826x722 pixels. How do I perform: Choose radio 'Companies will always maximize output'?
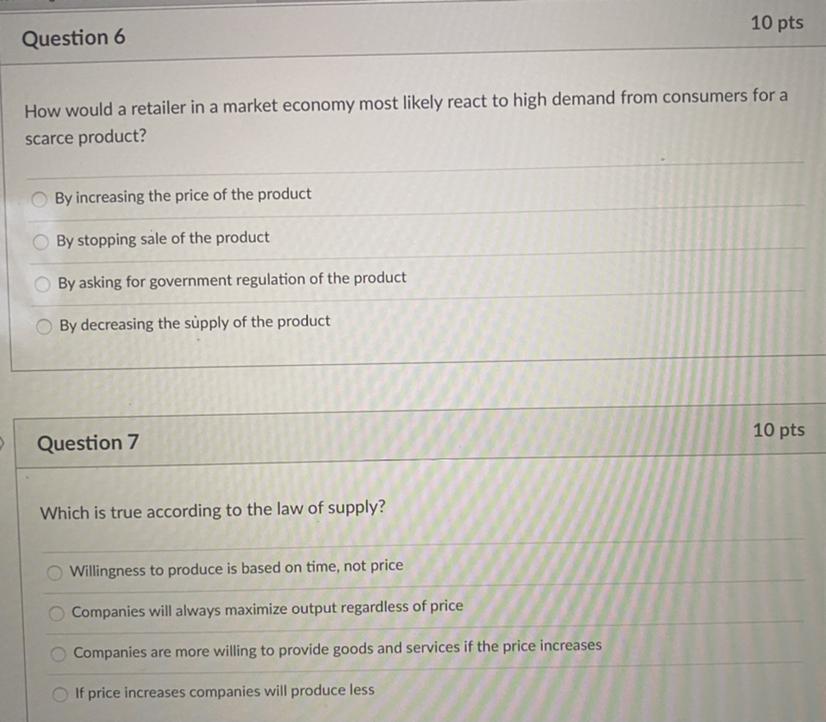(56, 613)
